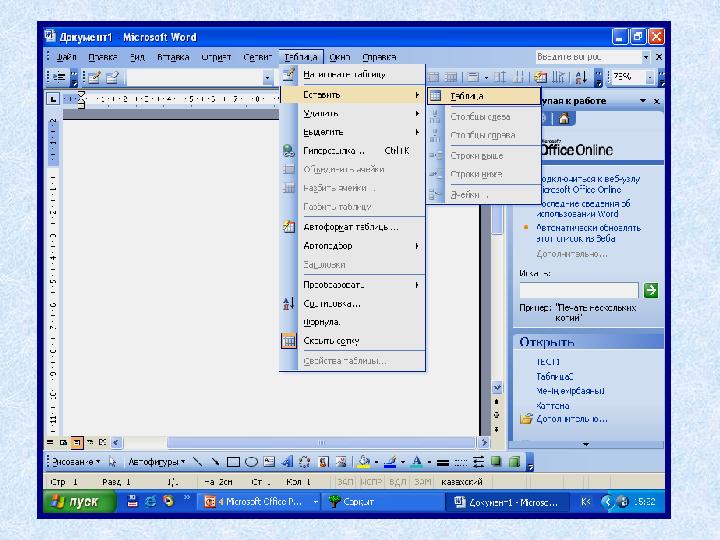Open Рисование dropdown menu
This screenshot has width=720, height=540.
[x=76, y=462]
